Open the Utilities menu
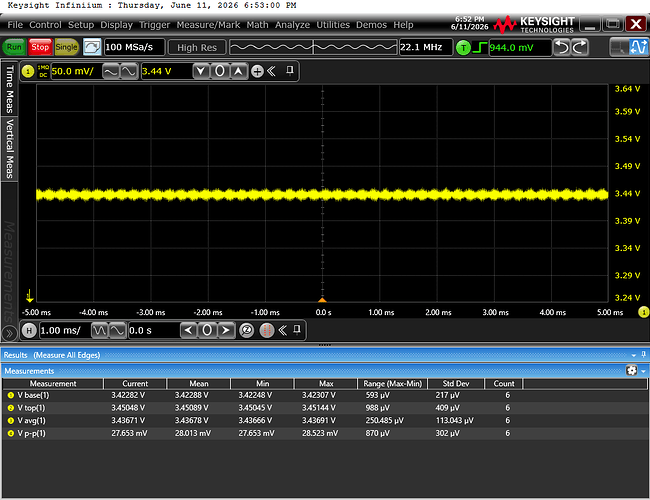The width and height of the screenshot is (650, 500). [333, 25]
